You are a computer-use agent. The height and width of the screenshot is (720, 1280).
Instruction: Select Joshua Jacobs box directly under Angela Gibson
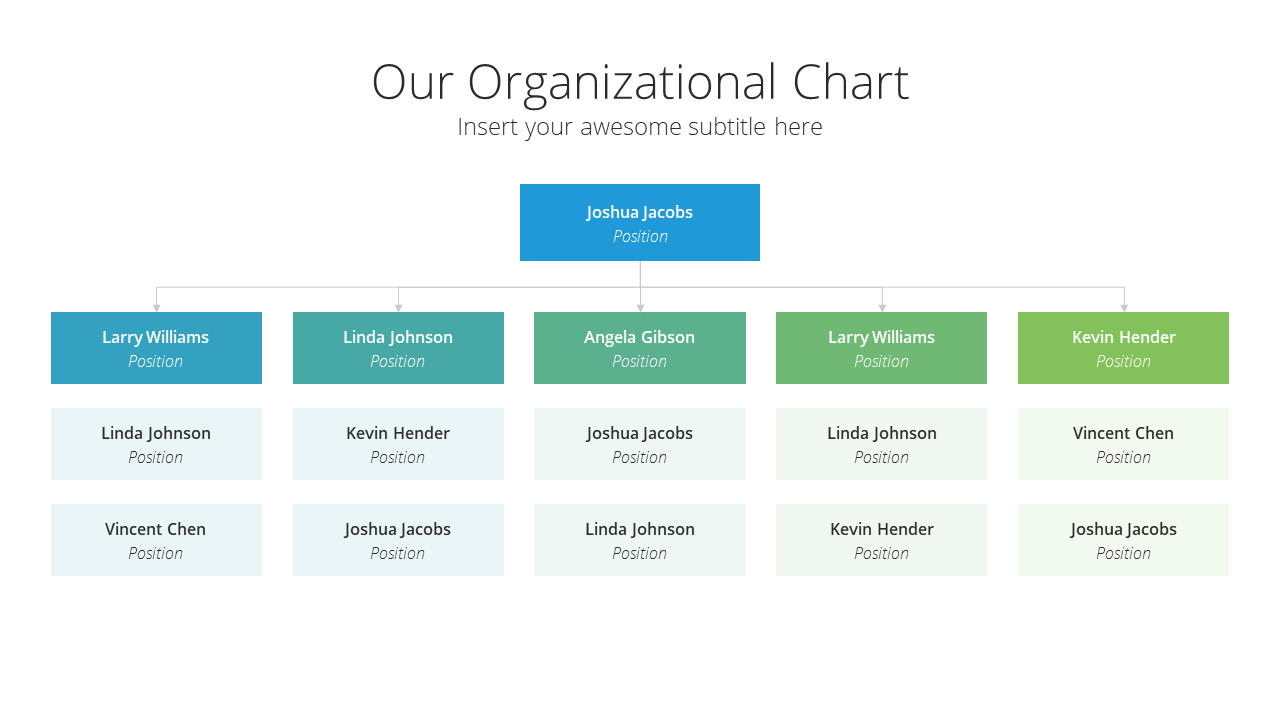(x=640, y=444)
